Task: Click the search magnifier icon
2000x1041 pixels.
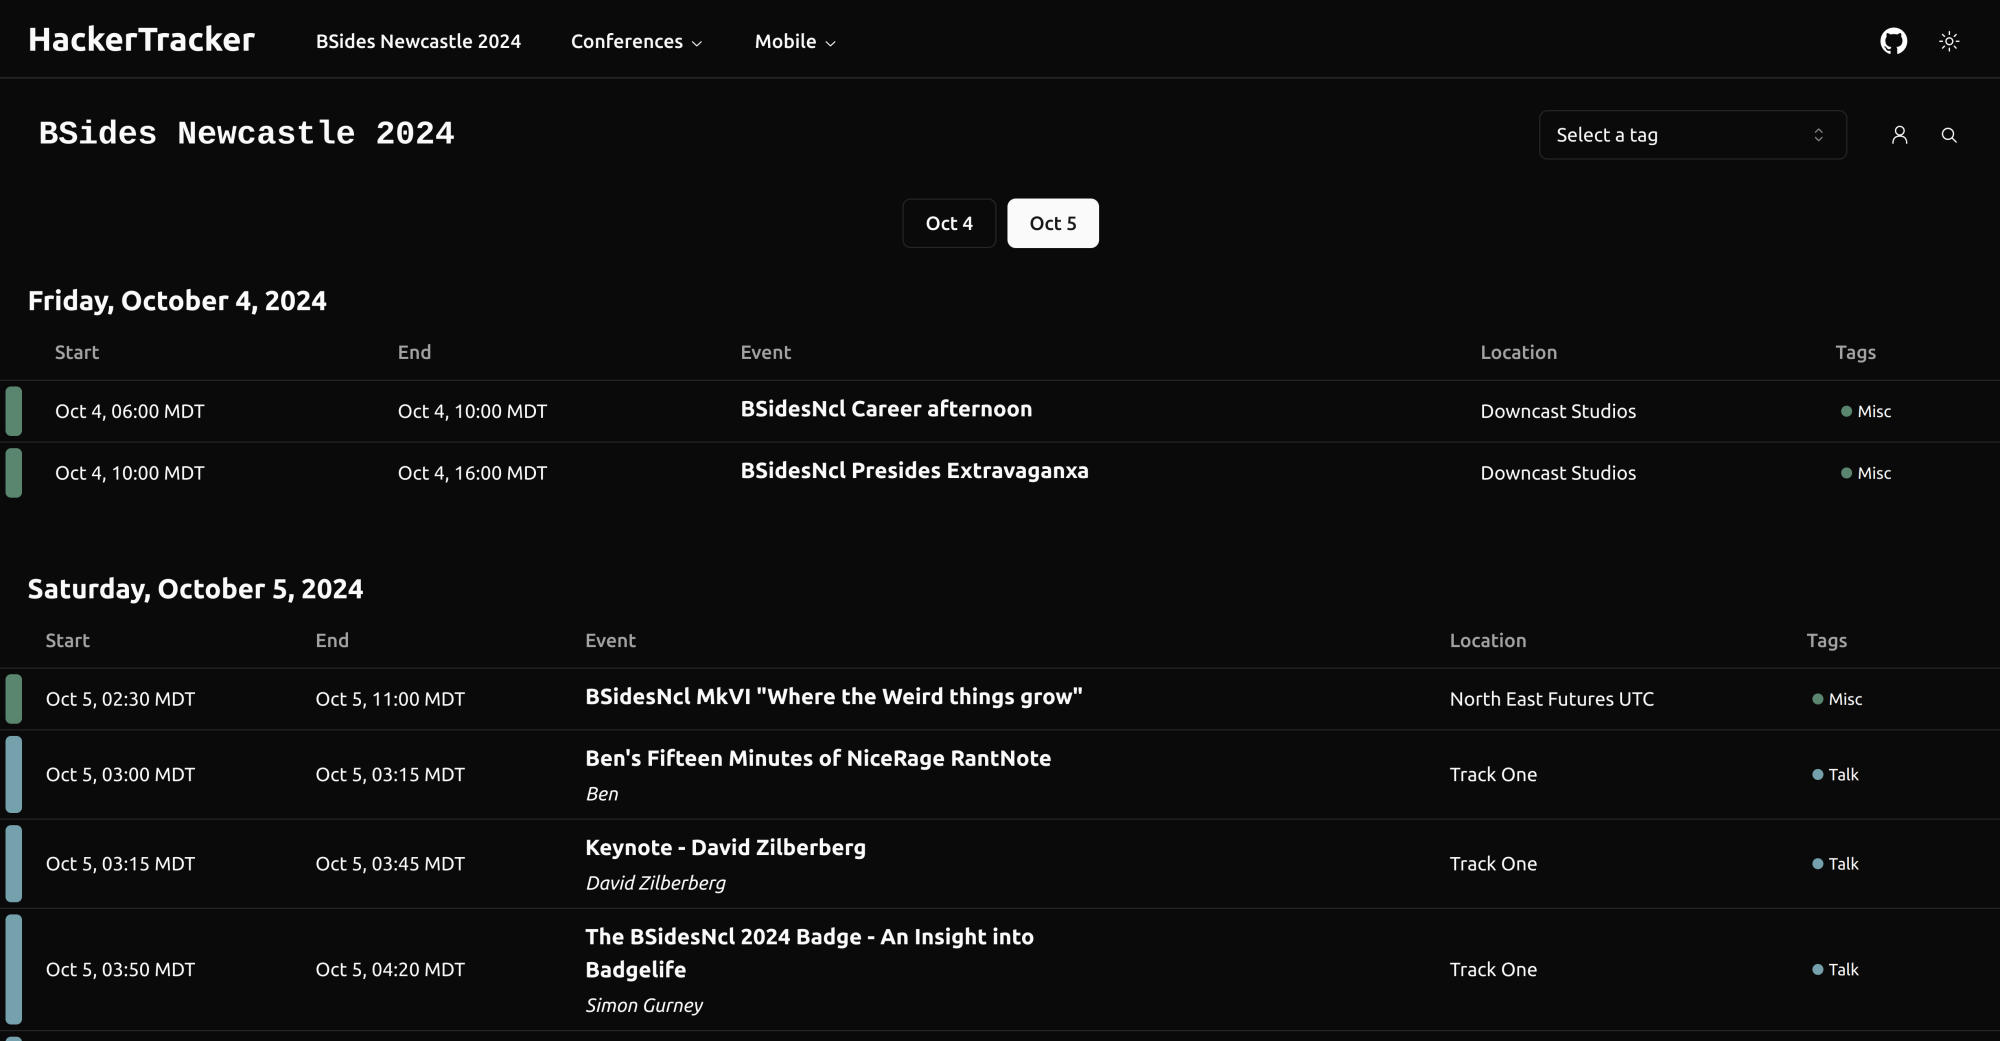Action: pyautogui.click(x=1949, y=135)
